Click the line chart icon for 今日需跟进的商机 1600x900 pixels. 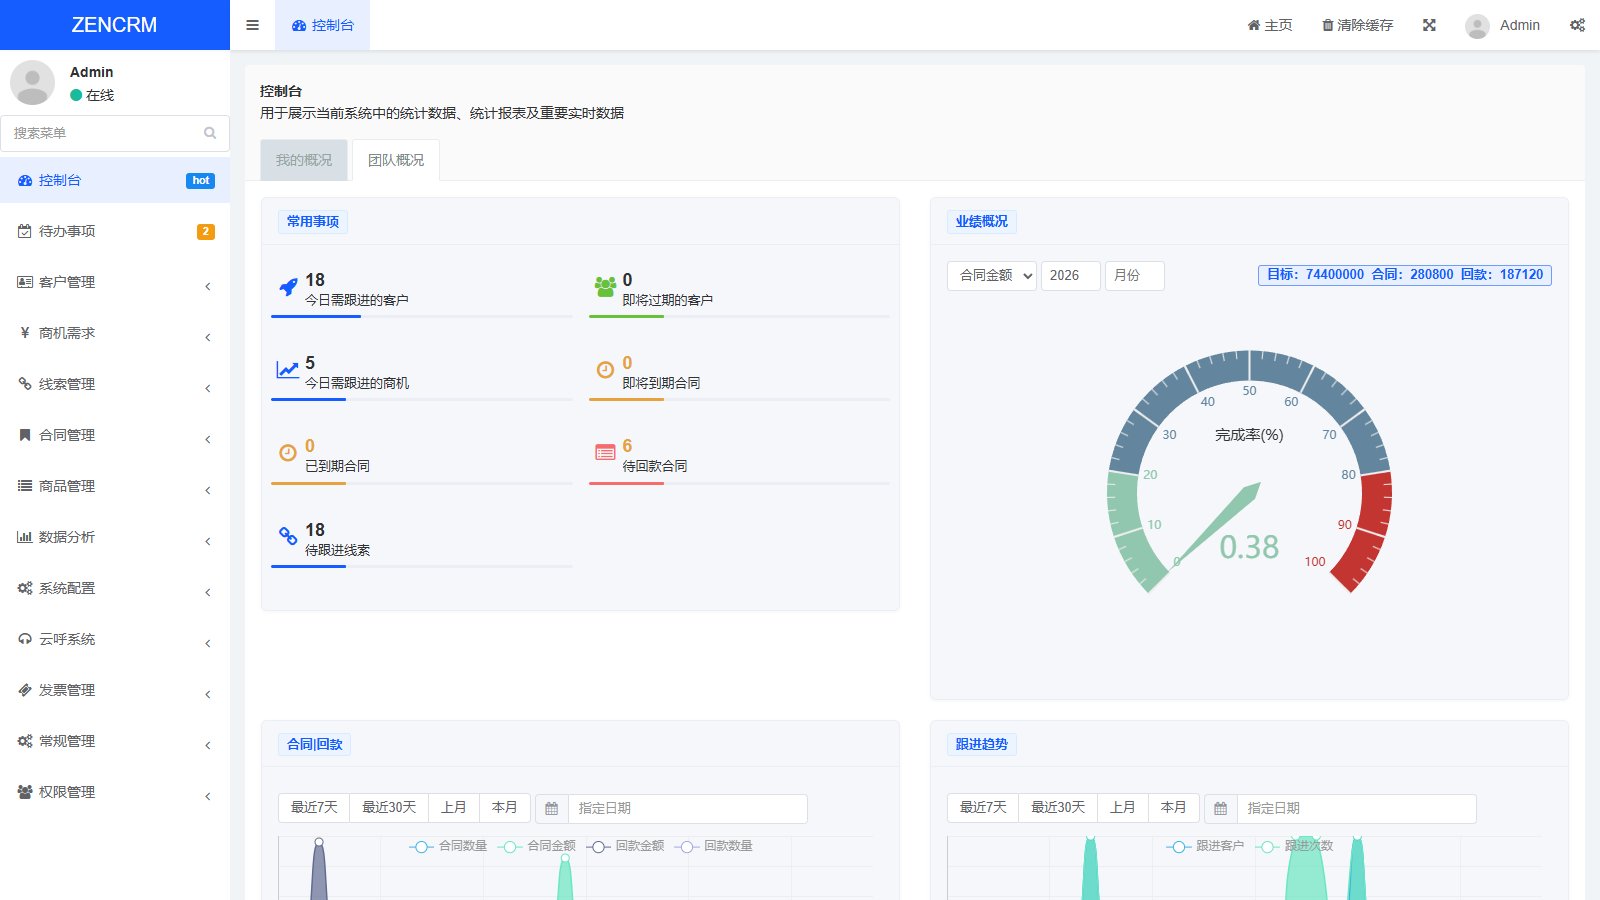[288, 370]
